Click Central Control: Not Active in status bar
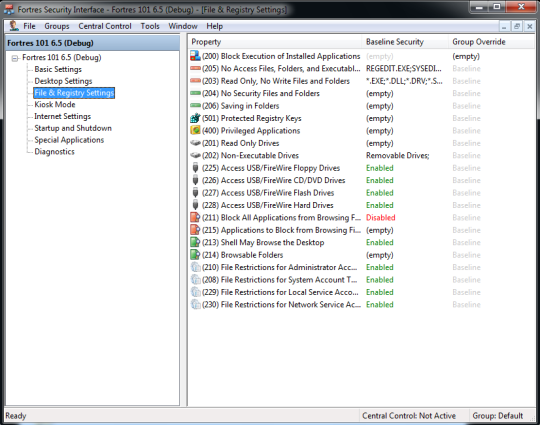The width and height of the screenshot is (540, 425). click(x=409, y=416)
